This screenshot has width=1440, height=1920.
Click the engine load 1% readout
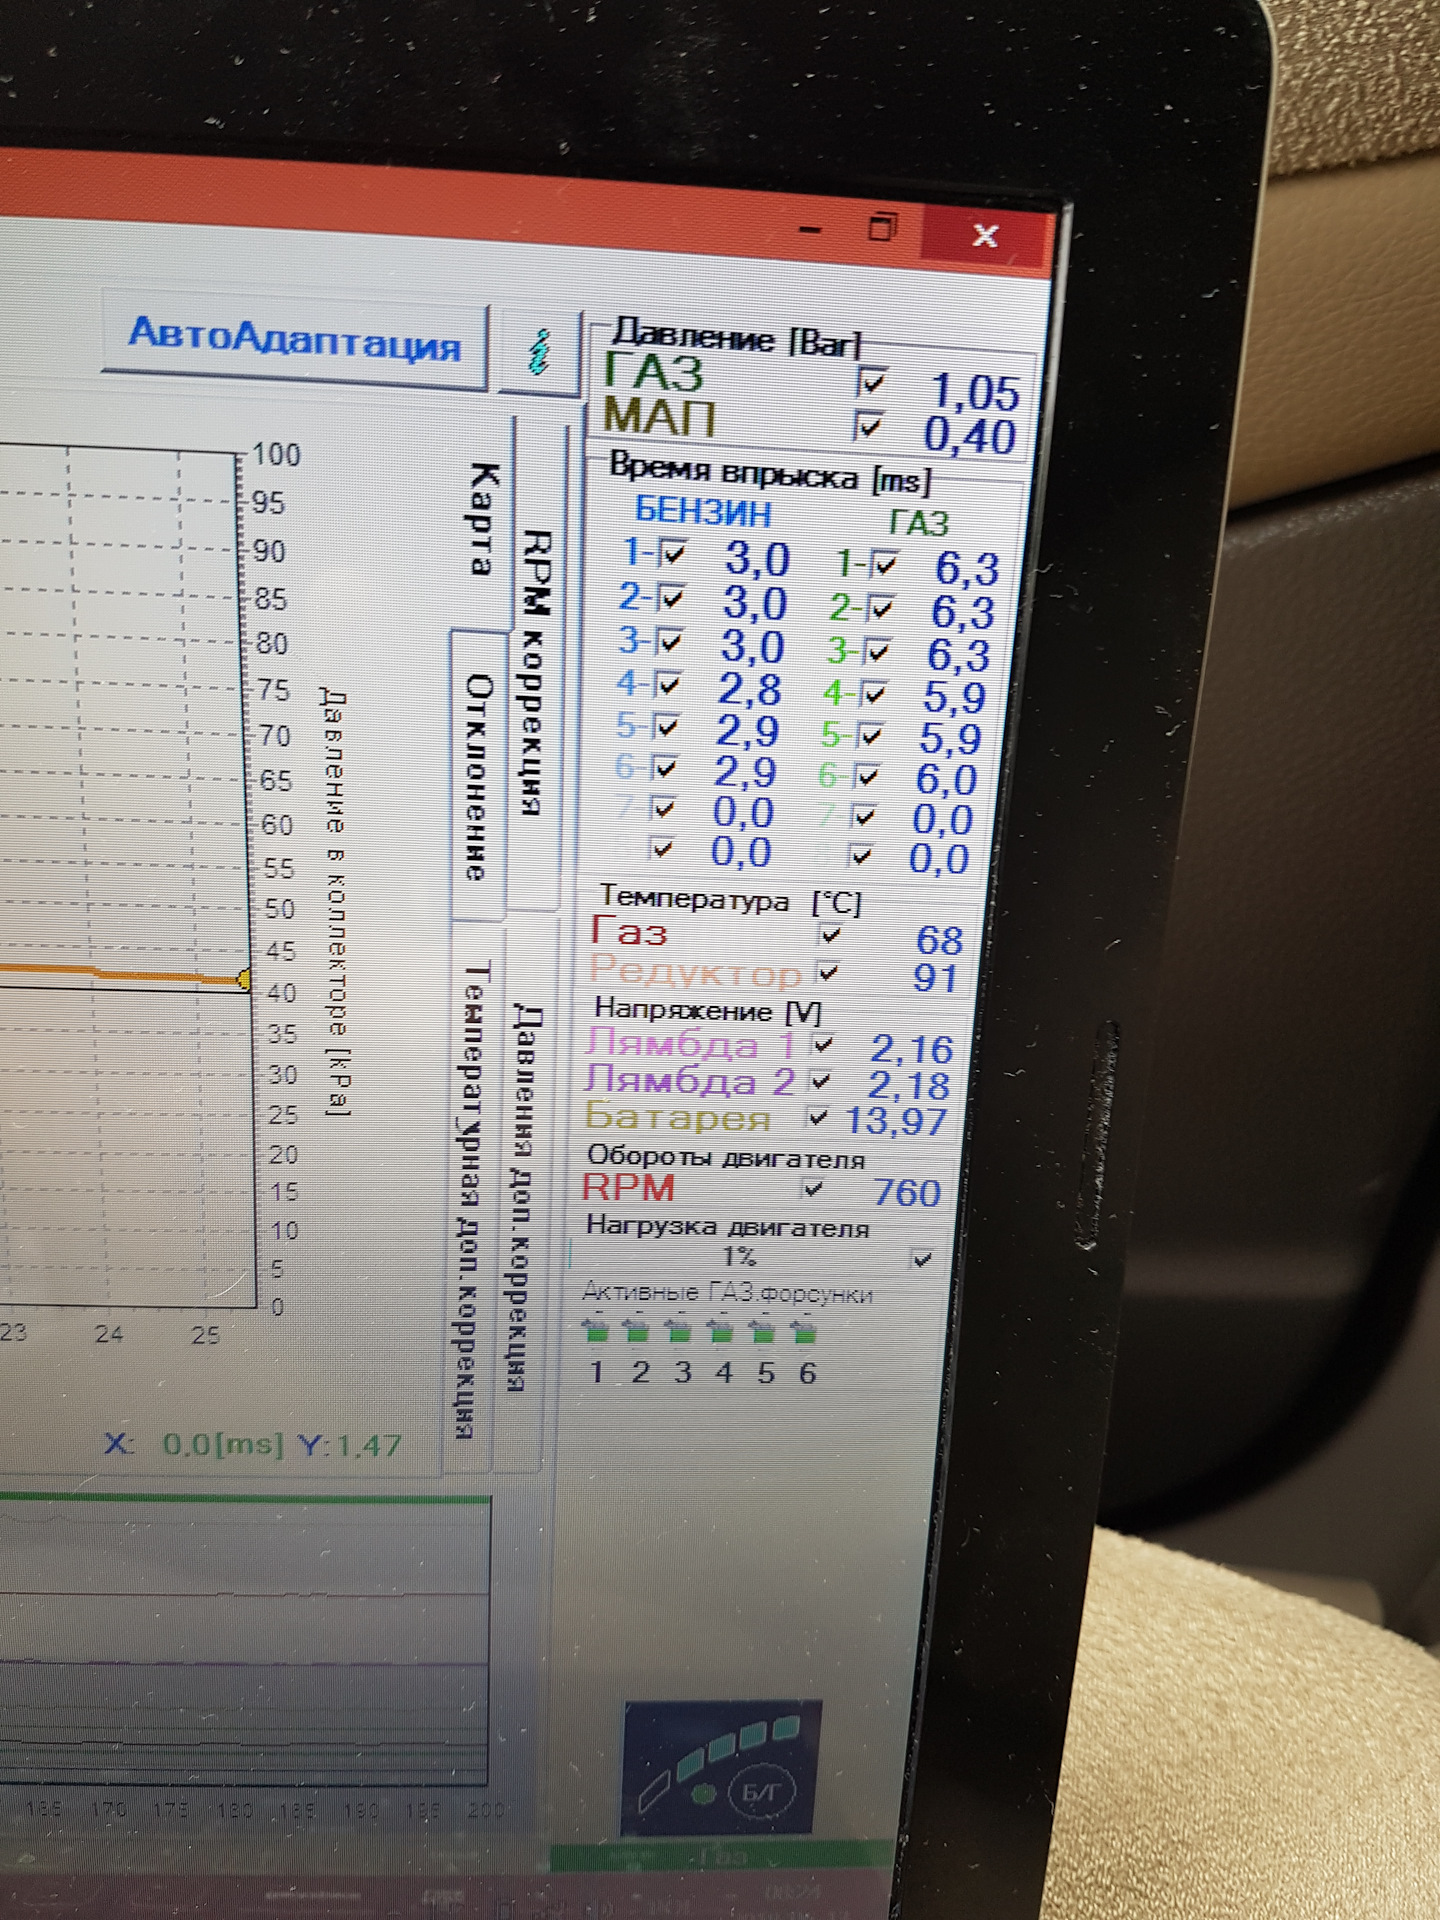(x=739, y=1256)
